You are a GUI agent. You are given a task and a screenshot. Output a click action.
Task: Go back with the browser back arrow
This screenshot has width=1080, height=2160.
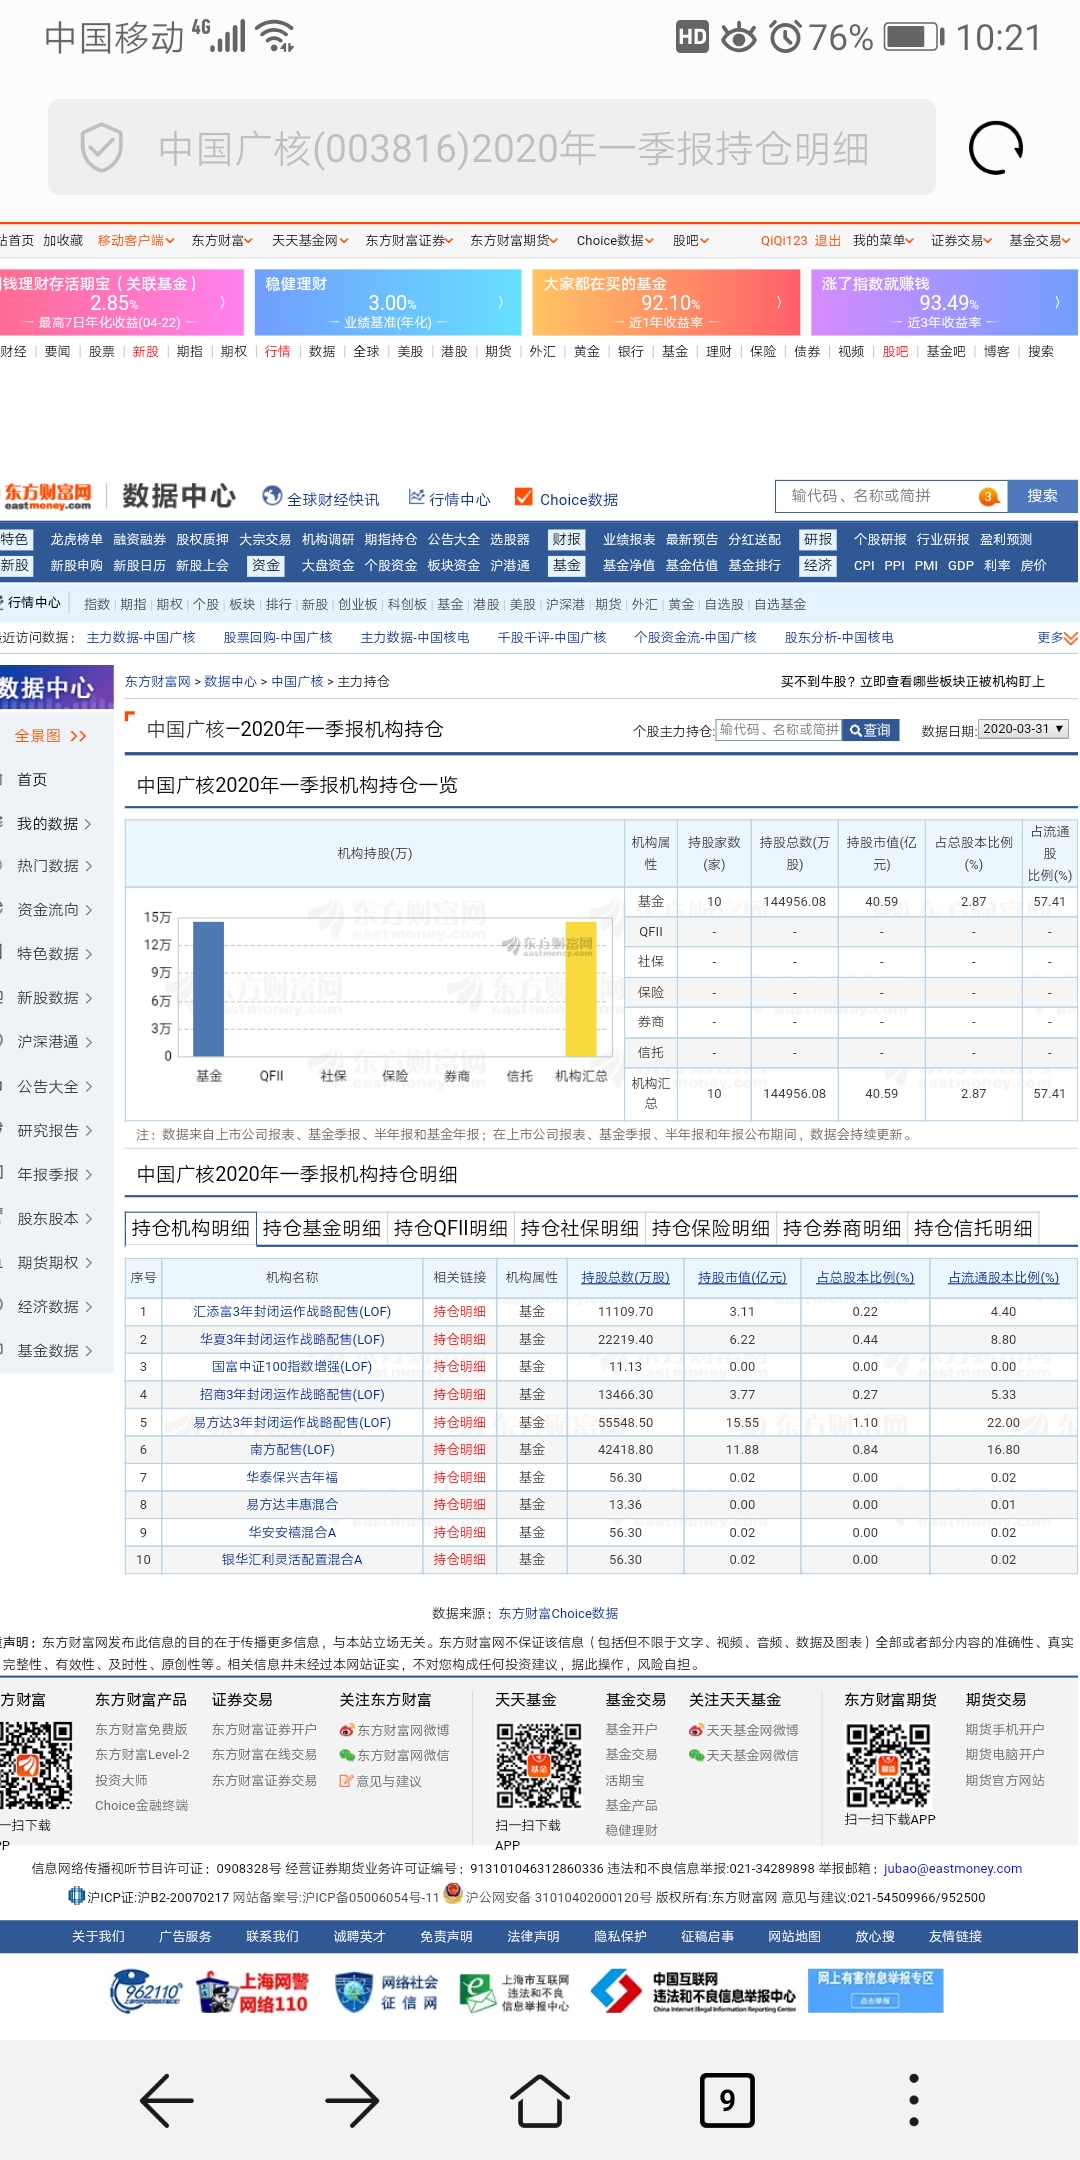click(x=167, y=2100)
